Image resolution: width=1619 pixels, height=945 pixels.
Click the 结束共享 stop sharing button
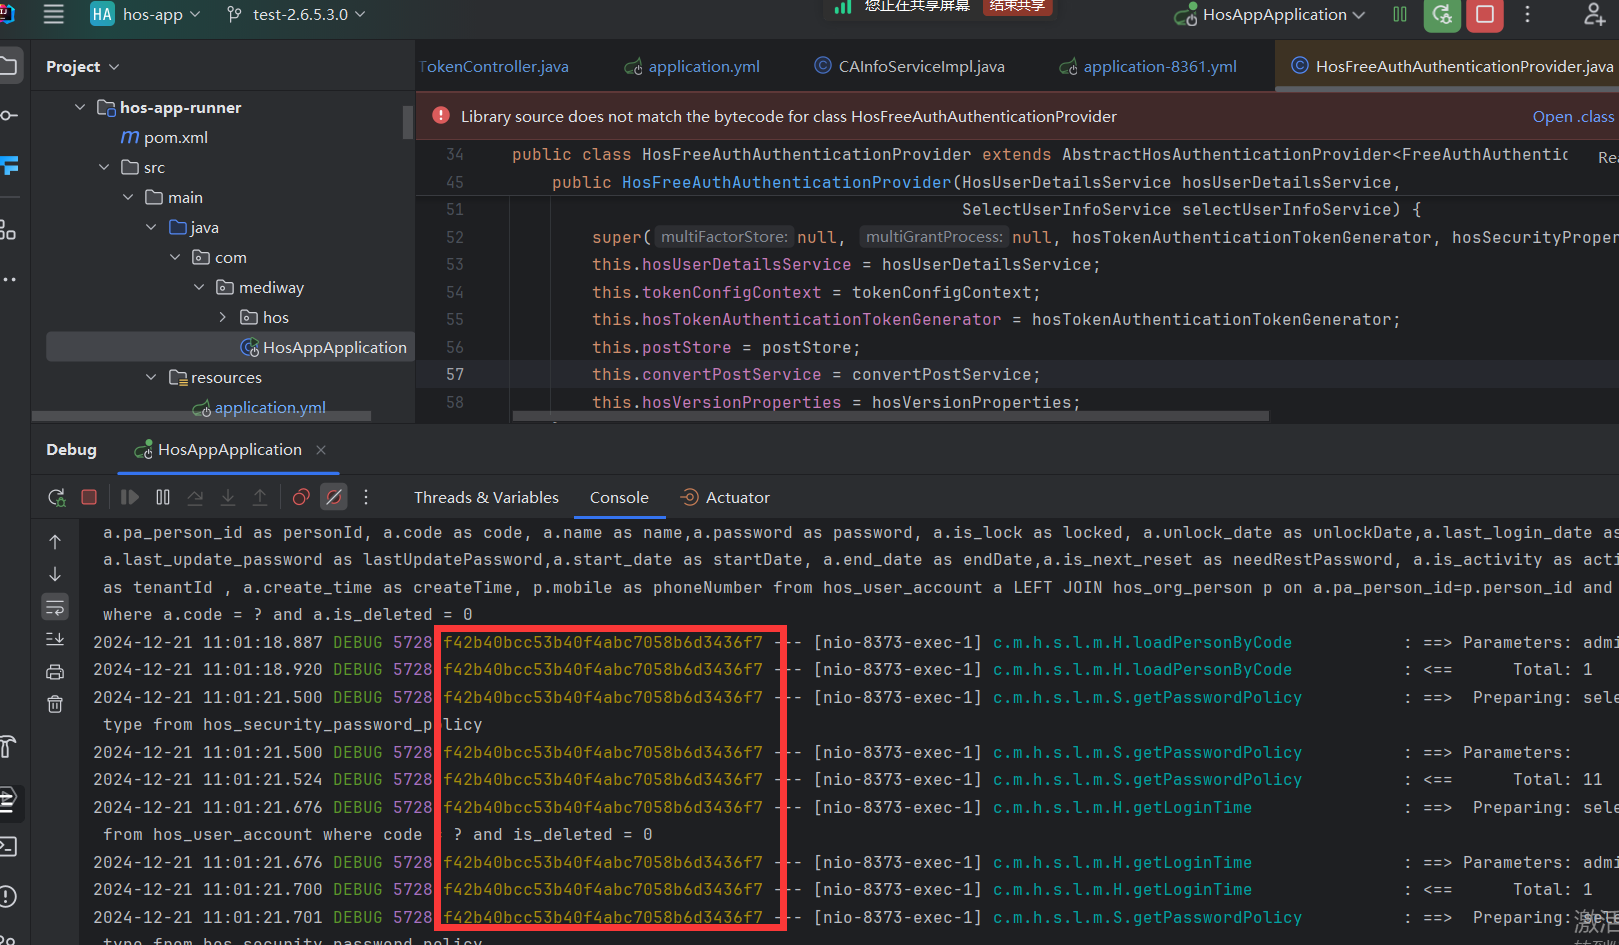pyautogui.click(x=1018, y=6)
